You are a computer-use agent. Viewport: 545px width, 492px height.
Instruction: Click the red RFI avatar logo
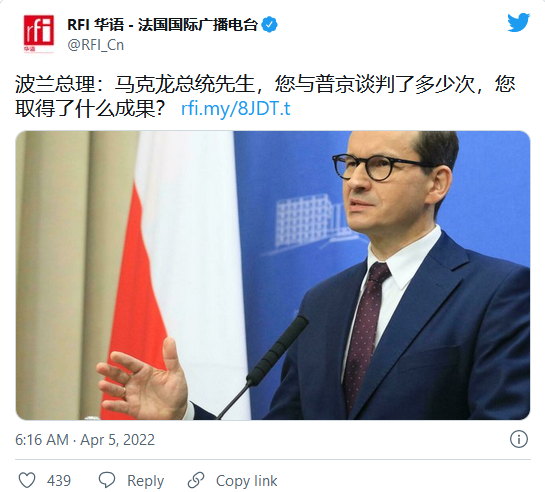pyautogui.click(x=39, y=34)
